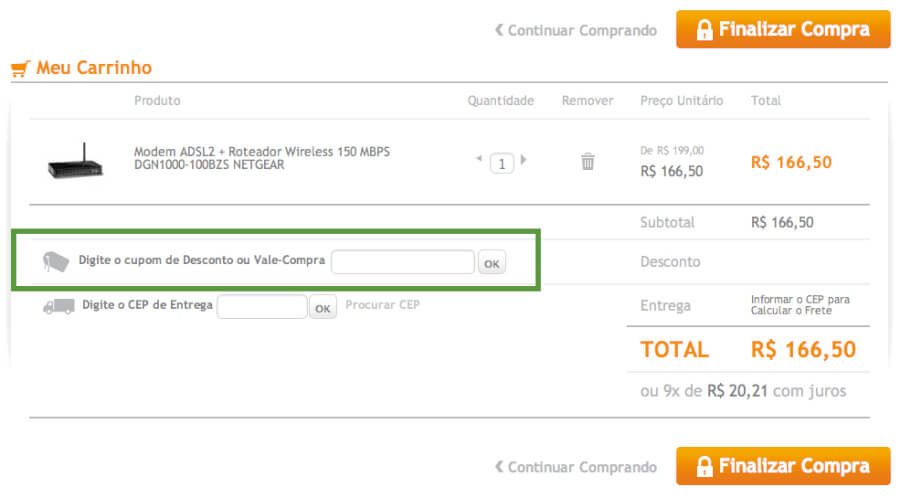
Task: Click the trash icon to remove the modem
Action: click(x=588, y=161)
